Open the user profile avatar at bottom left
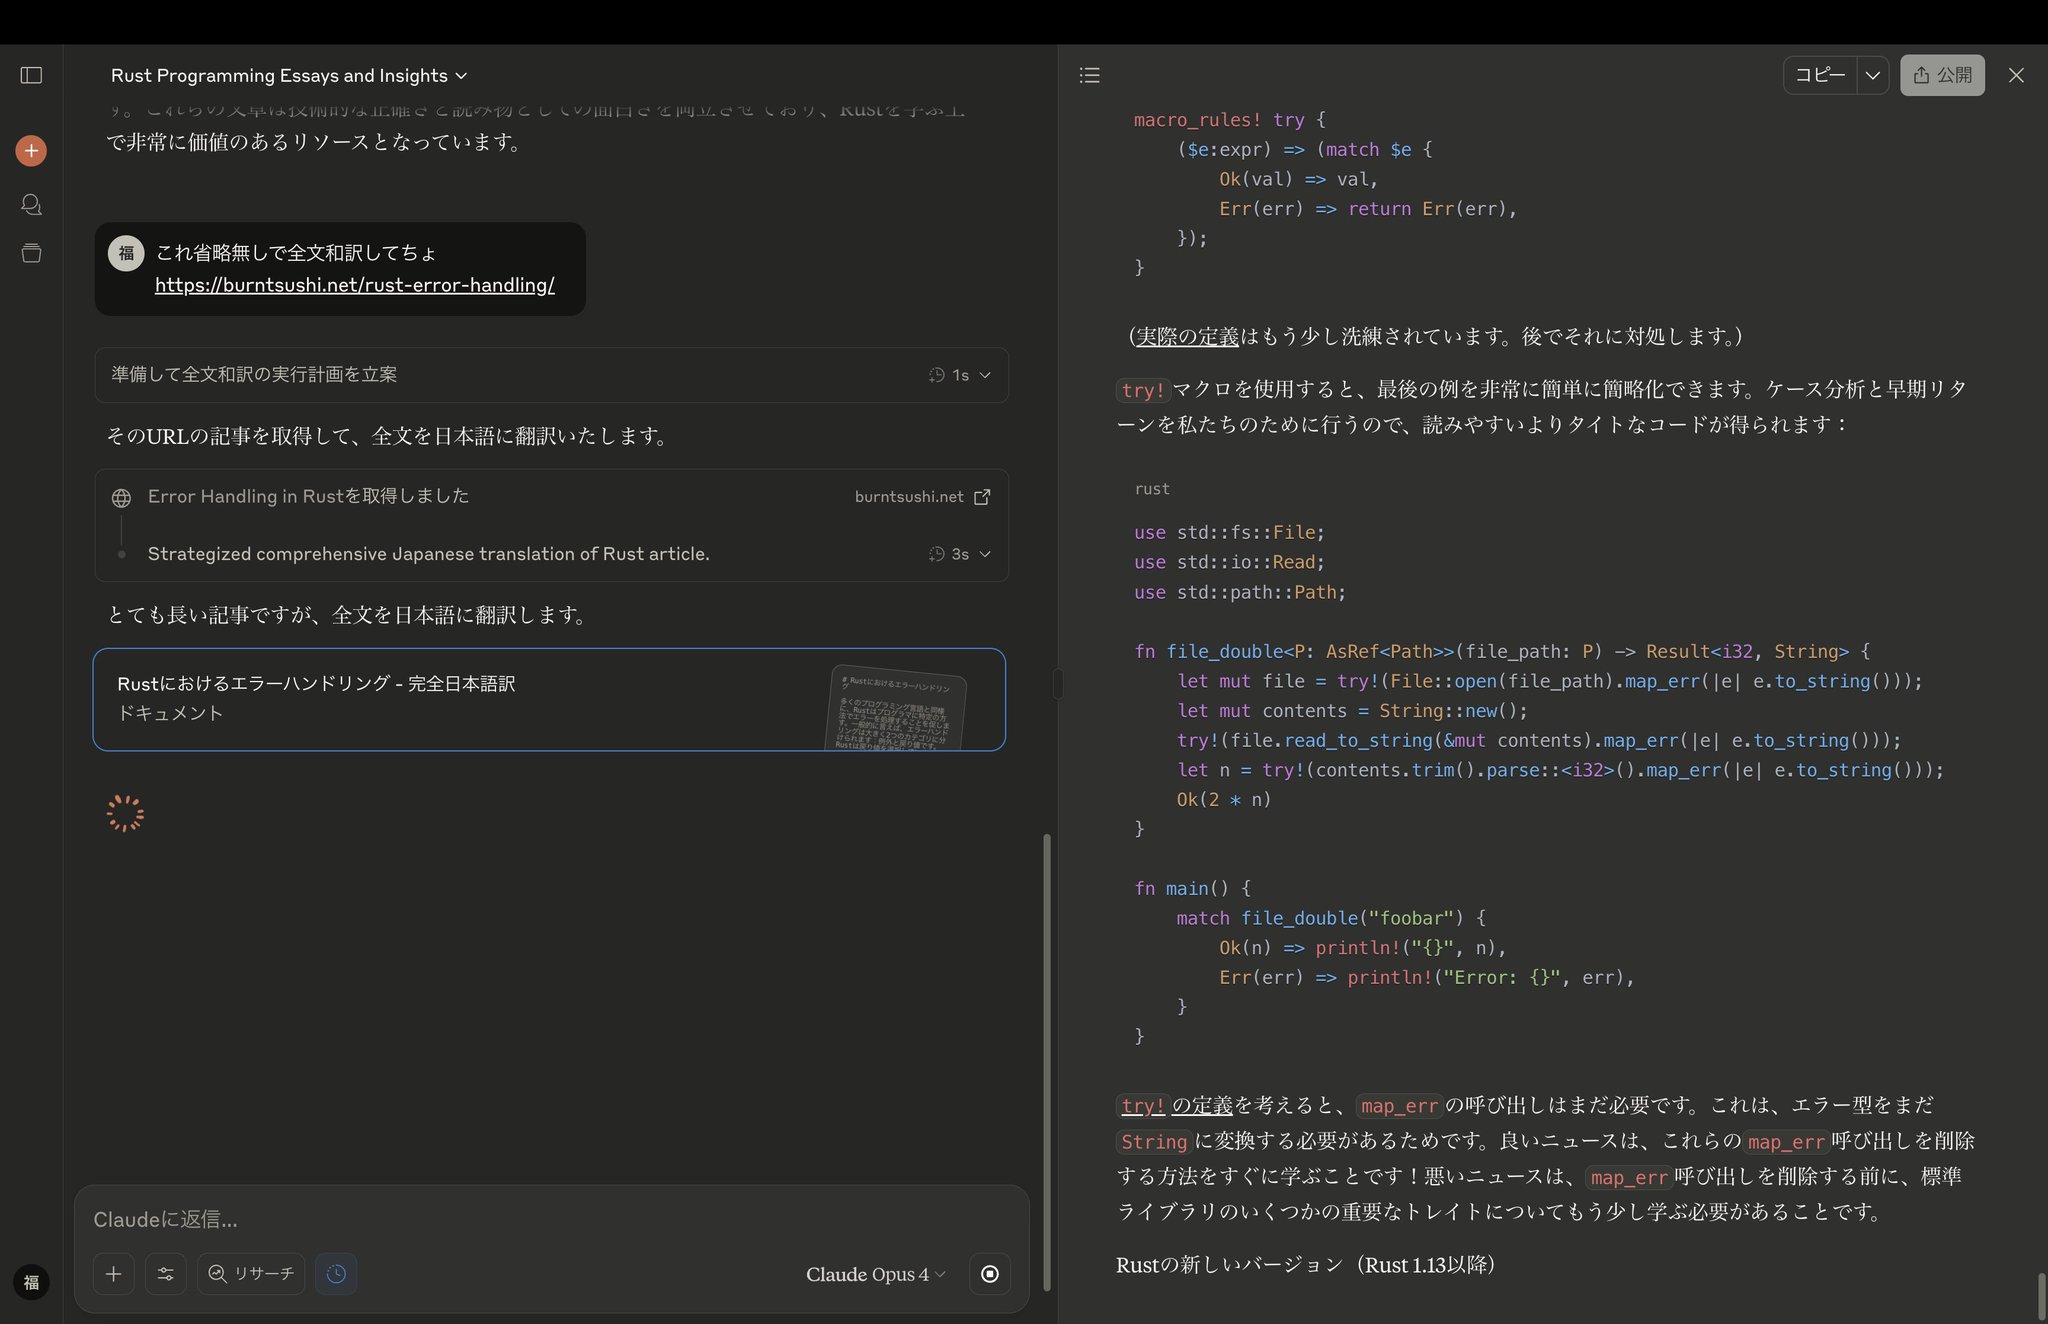Image resolution: width=2048 pixels, height=1324 pixels. [31, 1282]
